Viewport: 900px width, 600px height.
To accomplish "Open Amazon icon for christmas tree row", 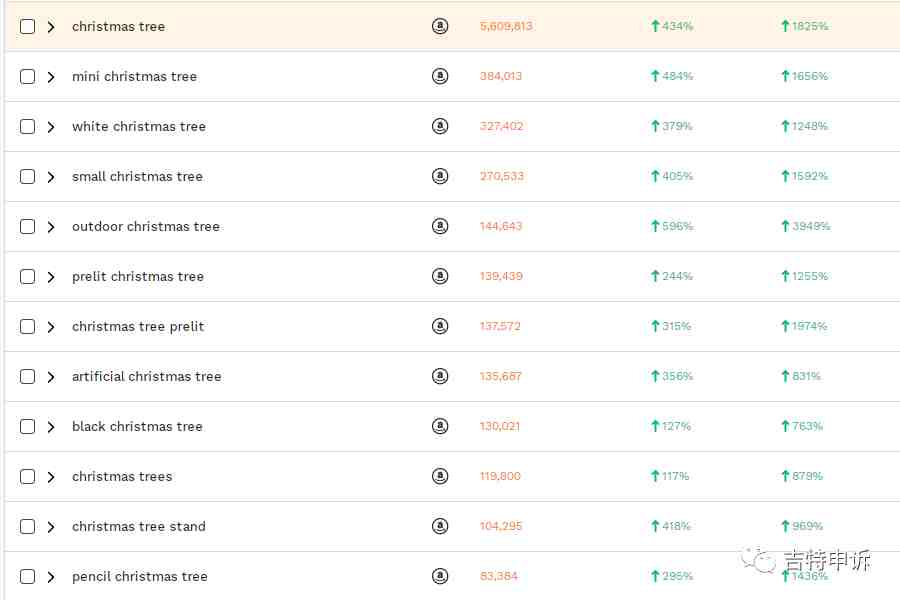I will [x=440, y=26].
